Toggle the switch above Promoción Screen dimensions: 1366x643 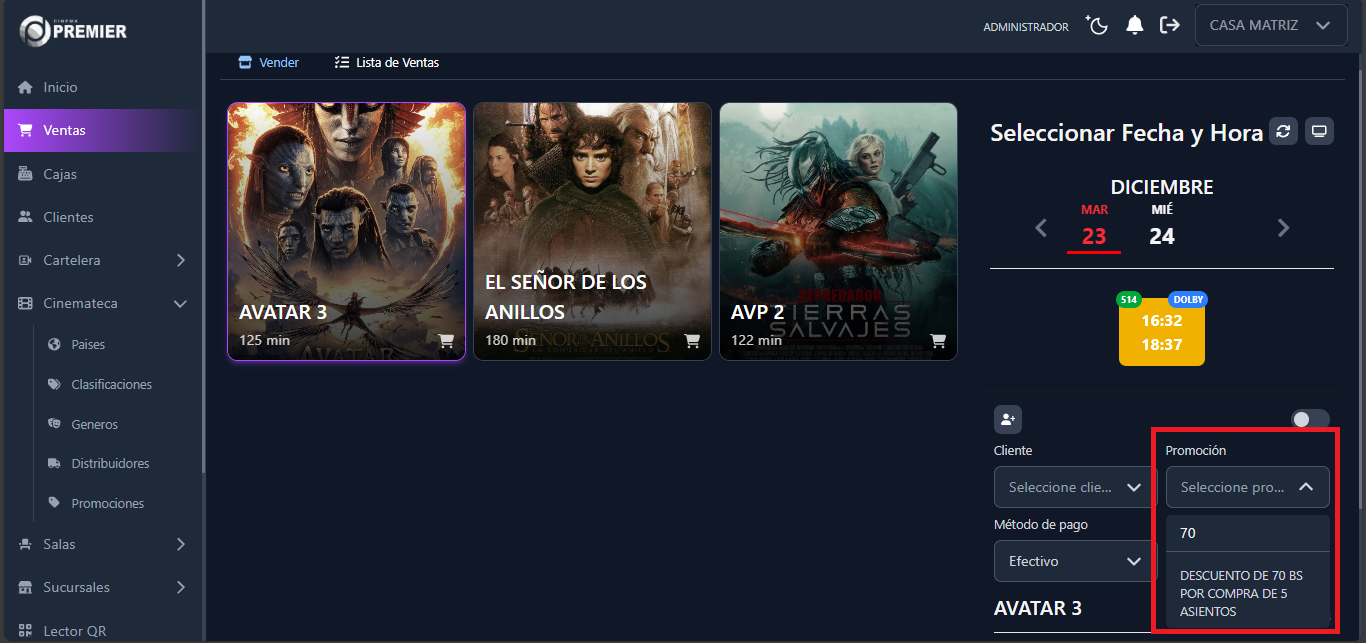tap(1310, 419)
